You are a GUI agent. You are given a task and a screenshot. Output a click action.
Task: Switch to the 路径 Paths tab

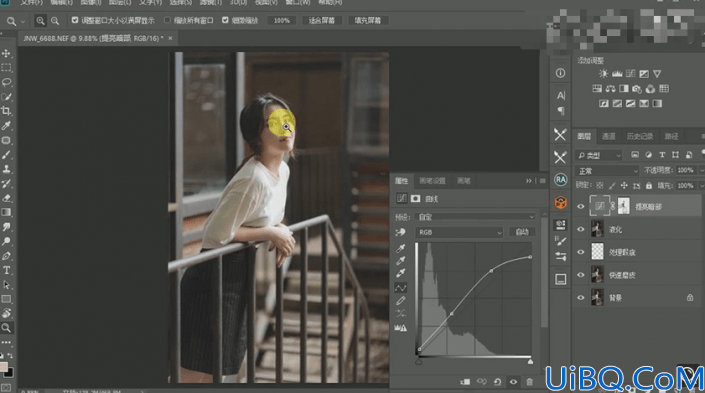tap(671, 136)
